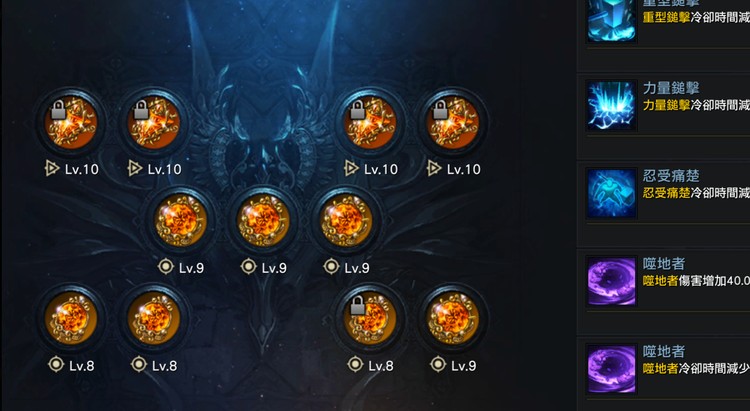The height and width of the screenshot is (411, 750).
Task: Select the third Lv.10 gem from left
Action: [370, 122]
